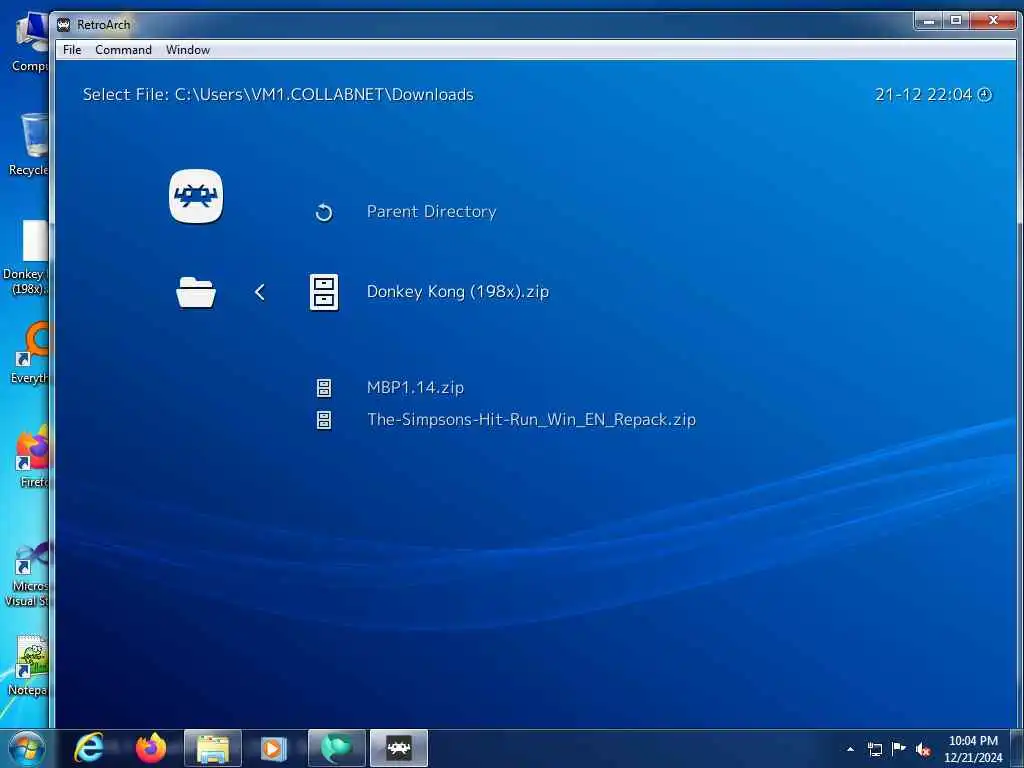The width and height of the screenshot is (1024, 768).
Task: Launch Internet Explorer from taskbar
Action: [89, 748]
